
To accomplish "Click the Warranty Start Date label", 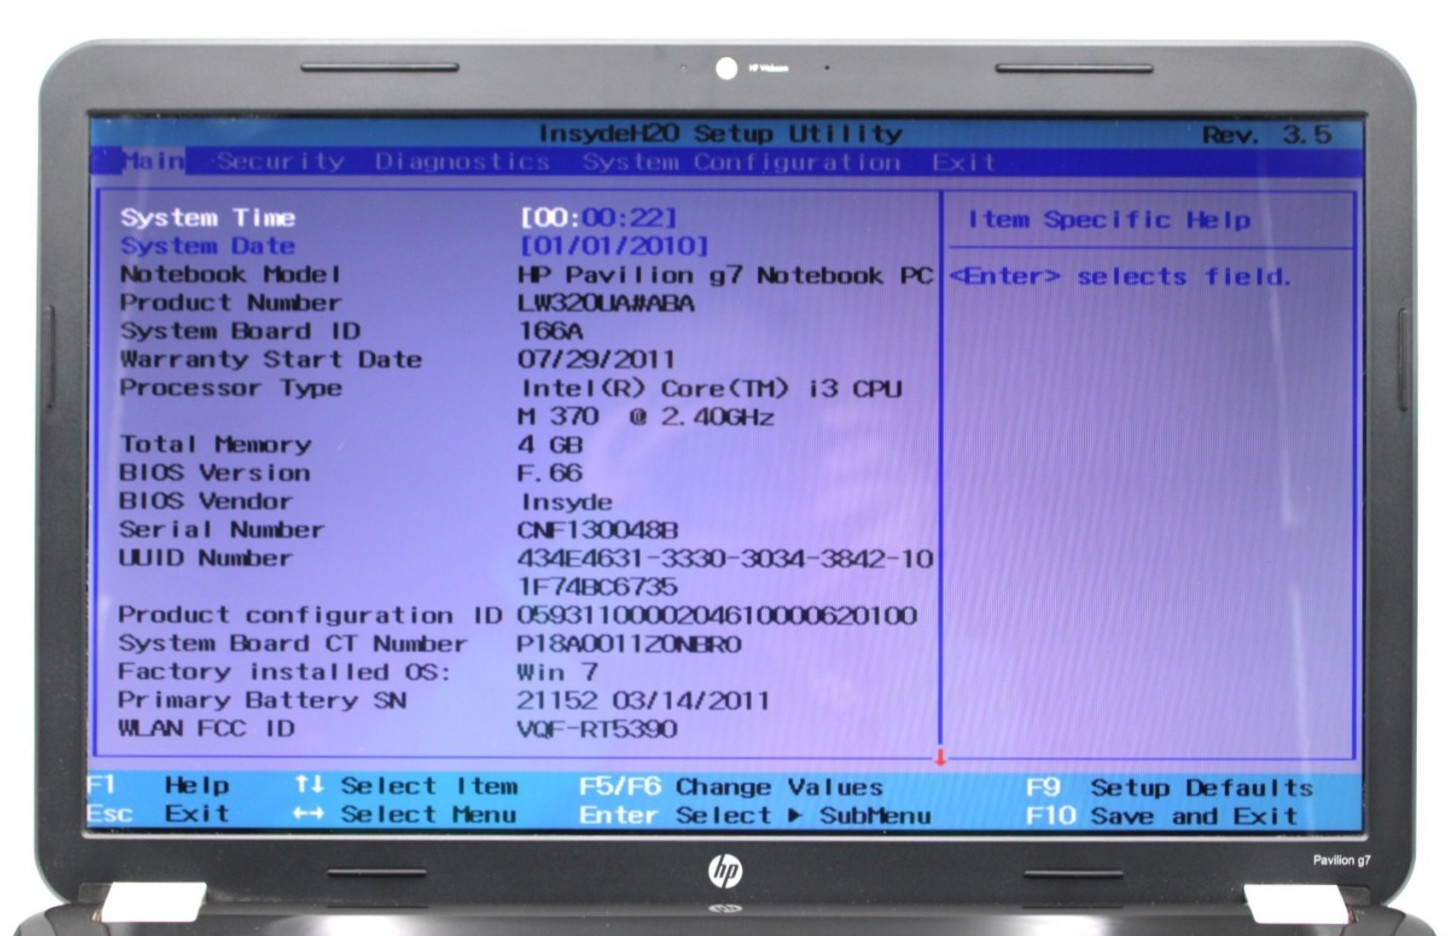I will tap(271, 359).
